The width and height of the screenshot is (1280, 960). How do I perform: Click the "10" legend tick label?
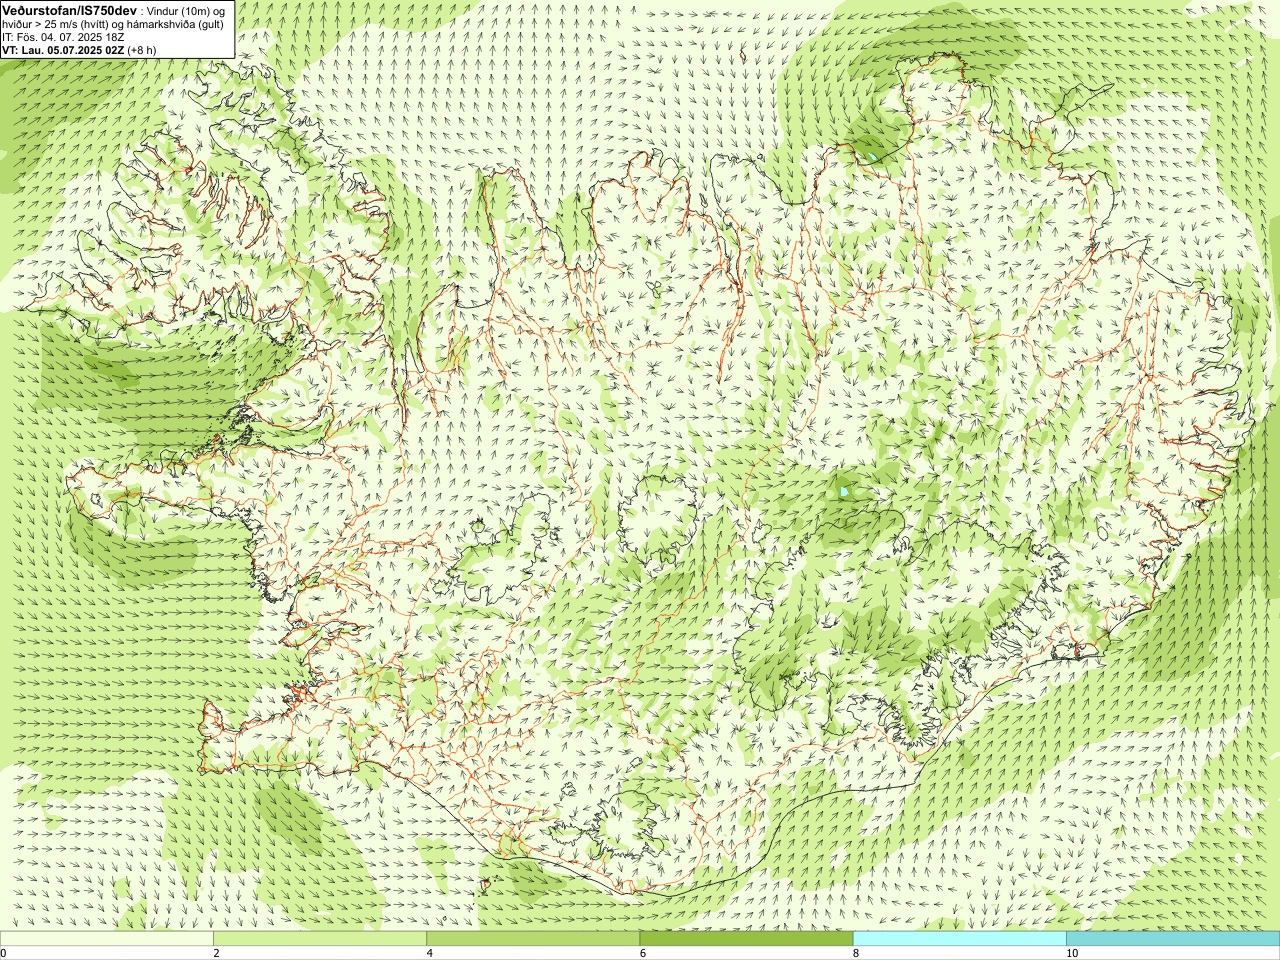click(1071, 953)
